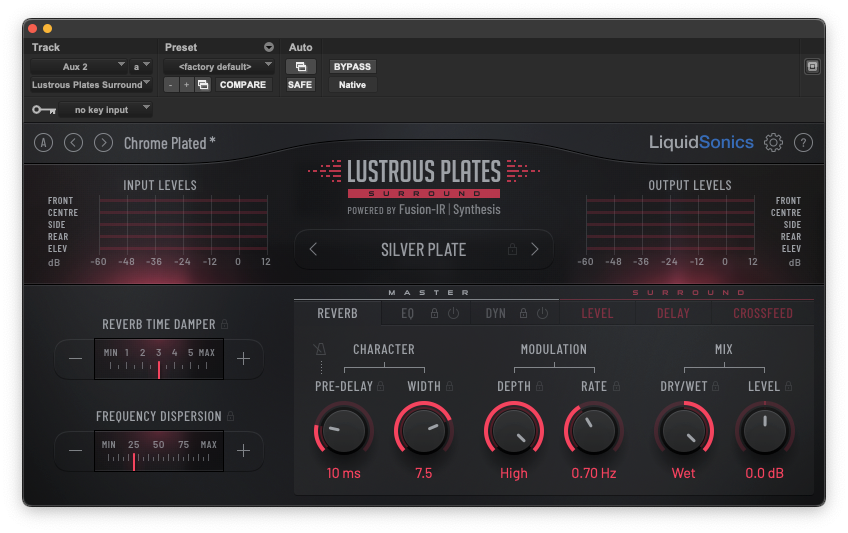Increase Reverb Time Damper with plus
Image resolution: width=848 pixels, height=533 pixels.
coord(243,358)
